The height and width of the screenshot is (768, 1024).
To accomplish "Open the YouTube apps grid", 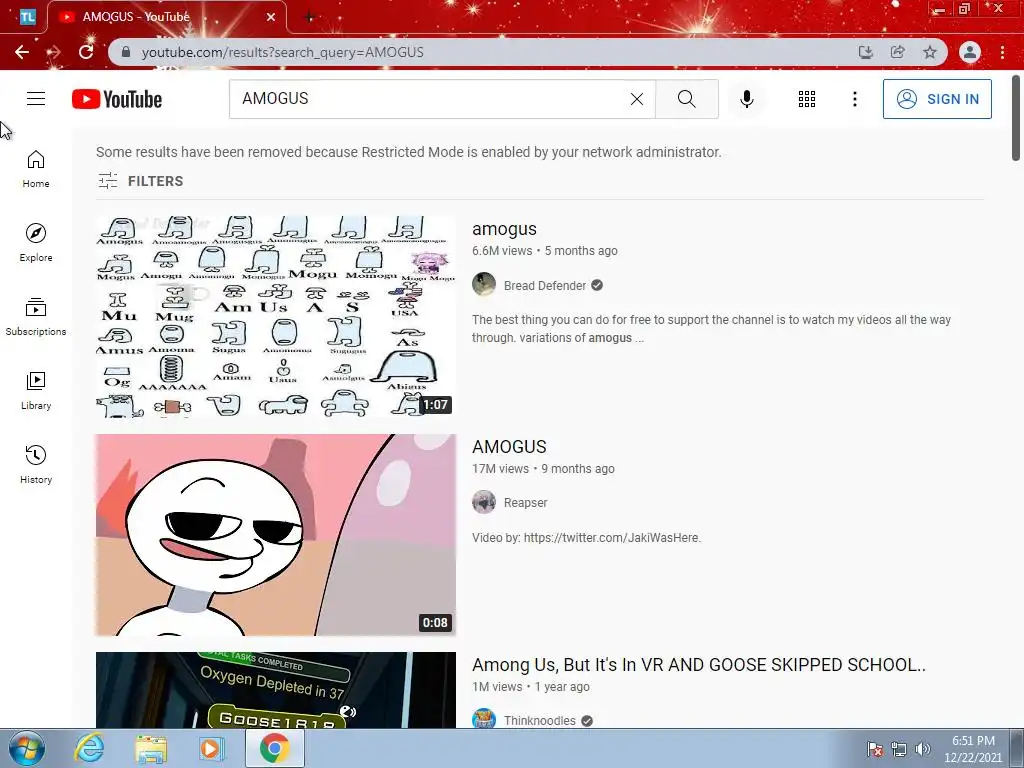I will [807, 99].
